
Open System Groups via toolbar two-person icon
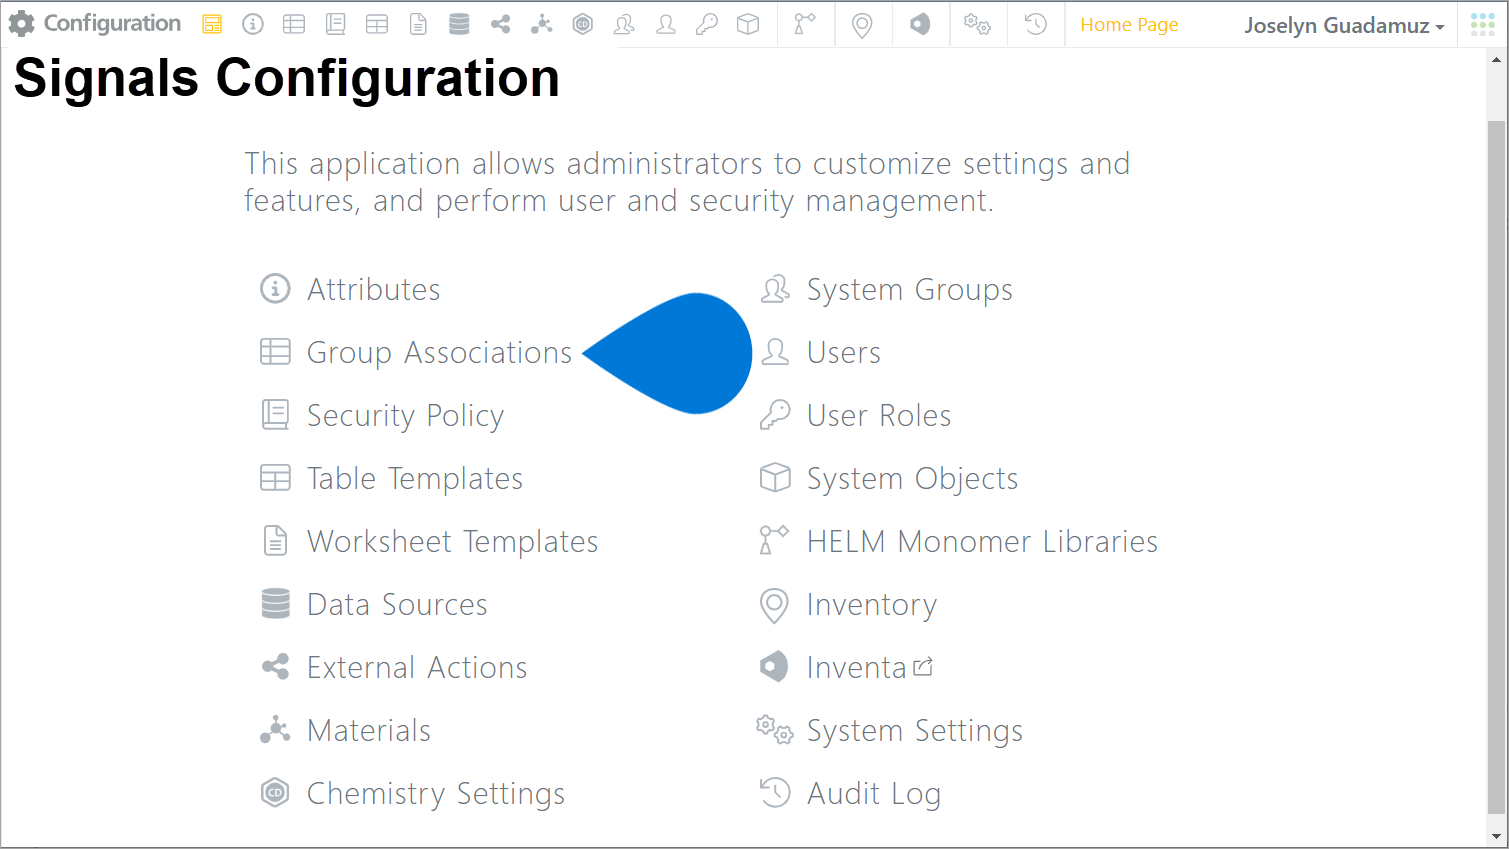tap(624, 25)
